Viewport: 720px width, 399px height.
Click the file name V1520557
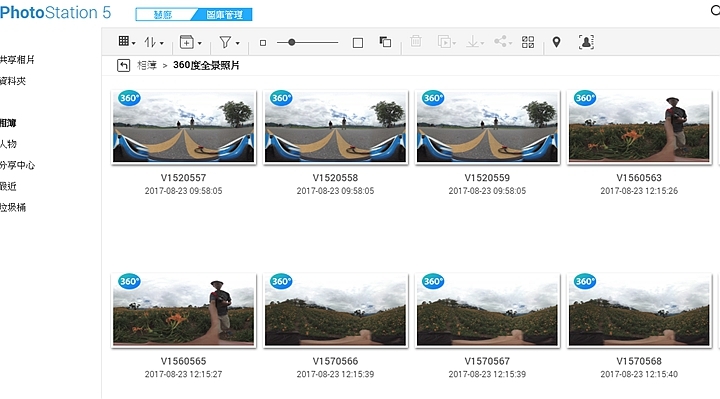coord(184,178)
